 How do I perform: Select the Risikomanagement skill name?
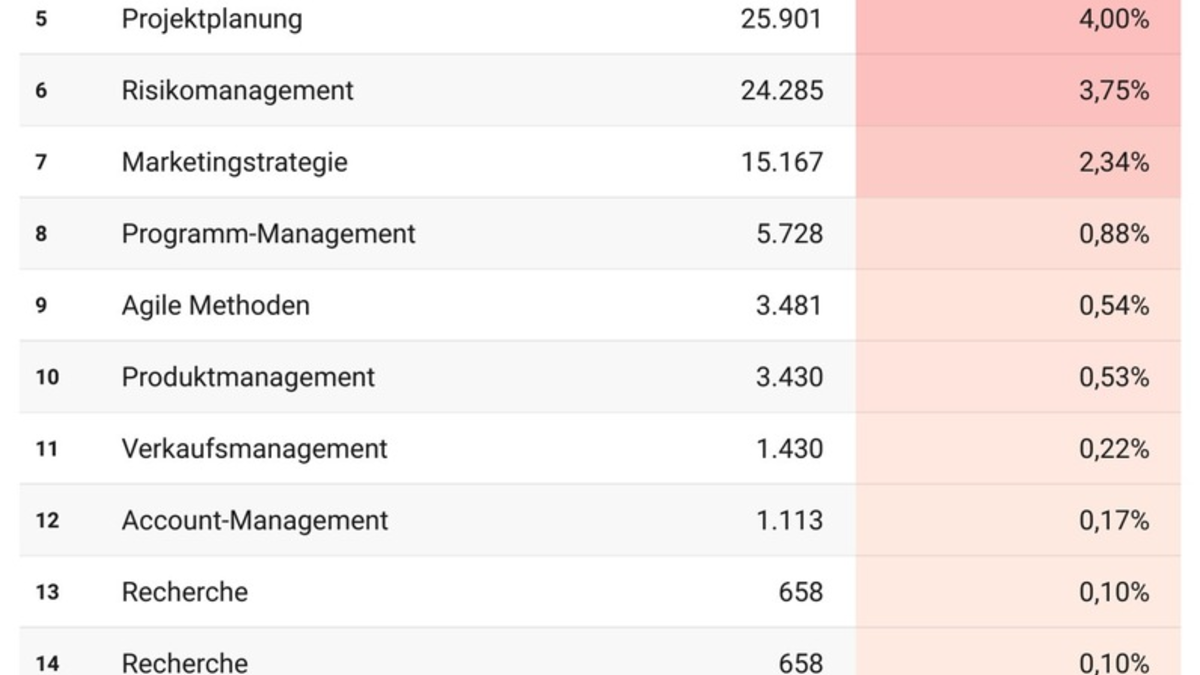click(237, 90)
